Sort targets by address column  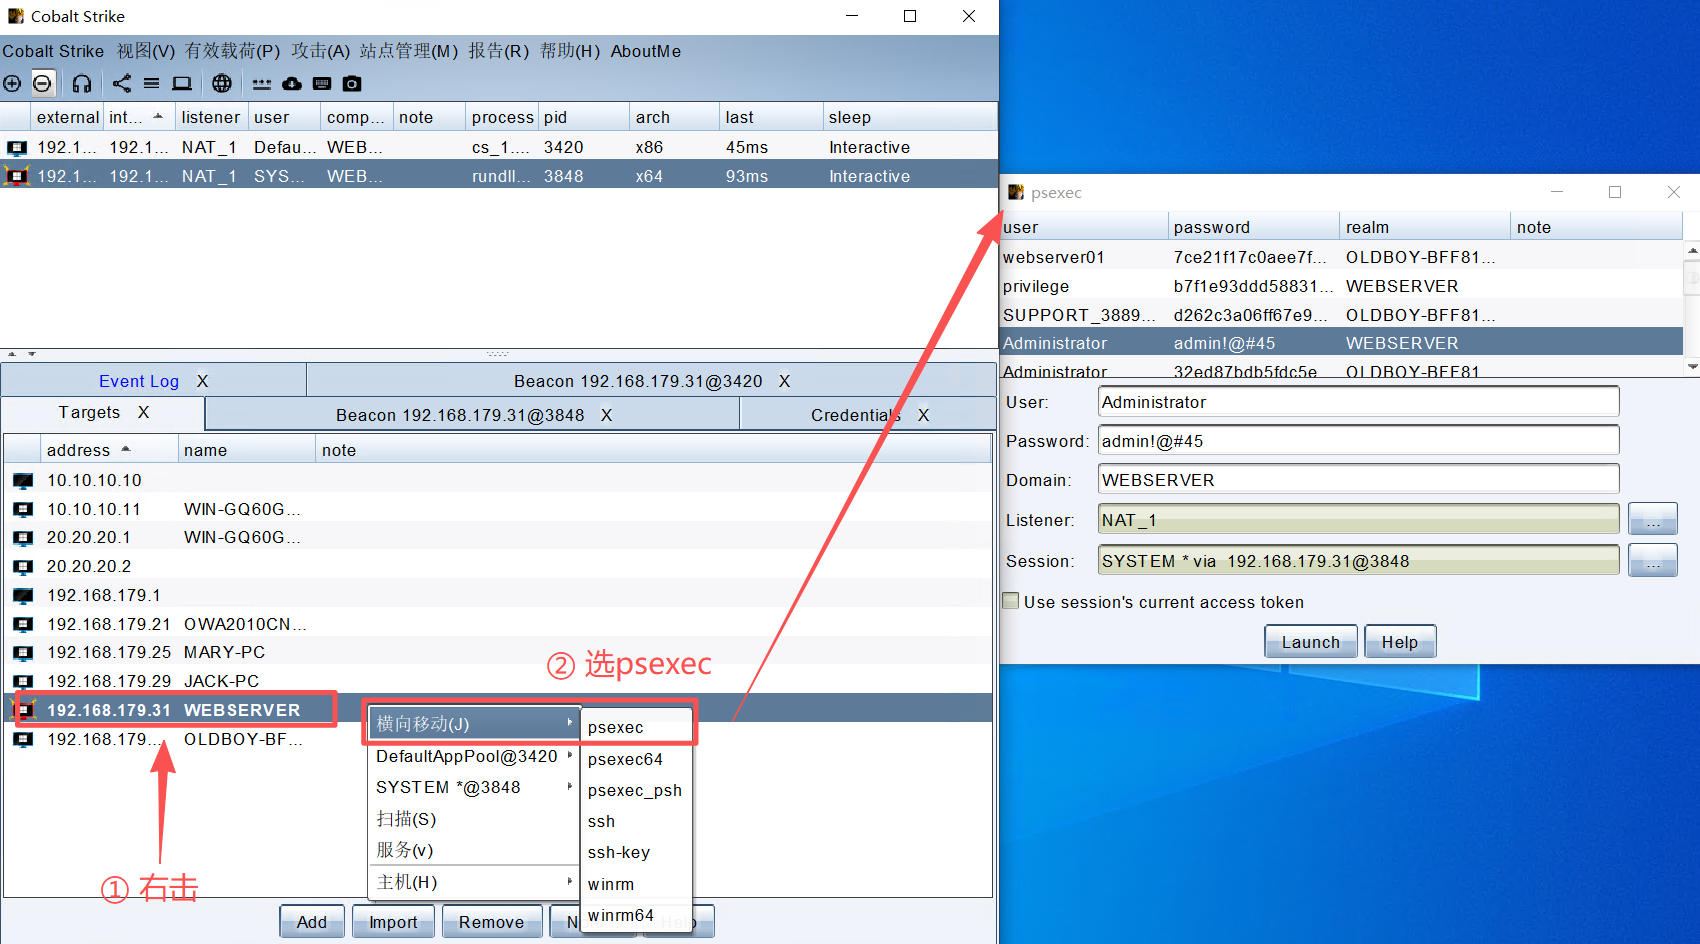tap(109, 450)
